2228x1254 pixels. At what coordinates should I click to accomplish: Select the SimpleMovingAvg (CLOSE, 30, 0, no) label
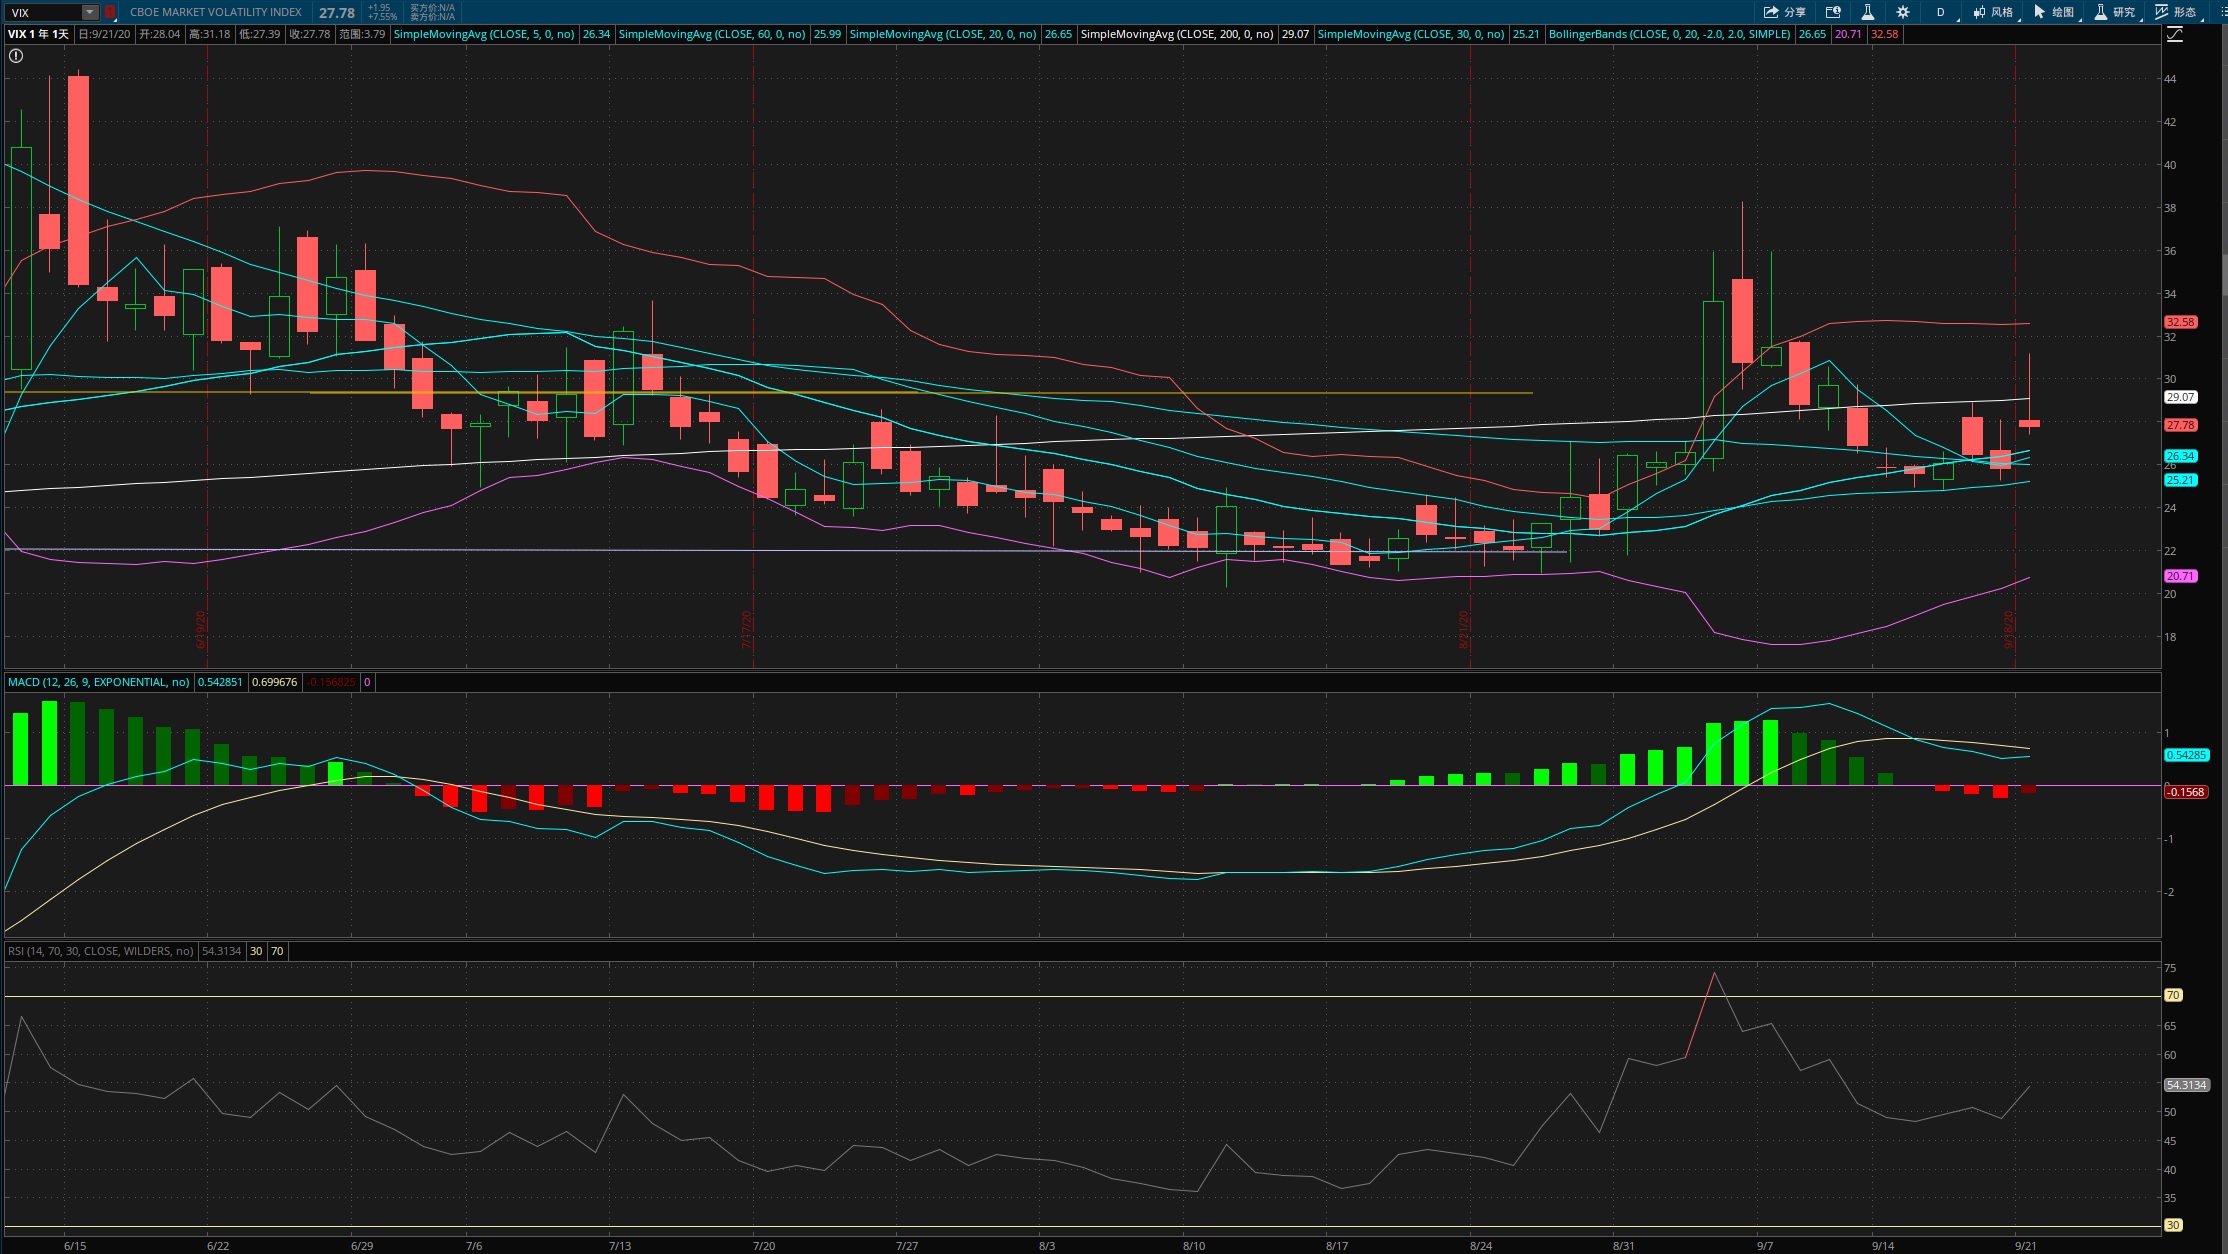1411,34
